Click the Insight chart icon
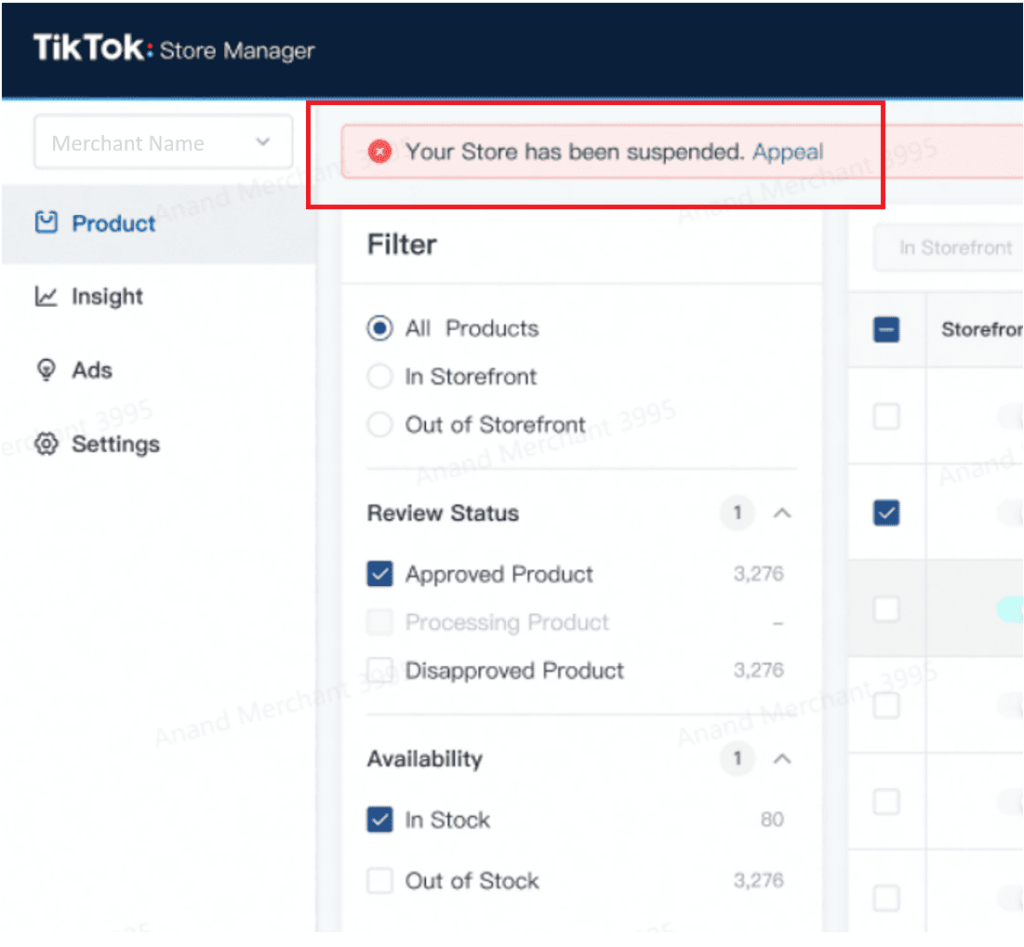Viewport: 1024px width, 947px height. pyautogui.click(x=46, y=297)
